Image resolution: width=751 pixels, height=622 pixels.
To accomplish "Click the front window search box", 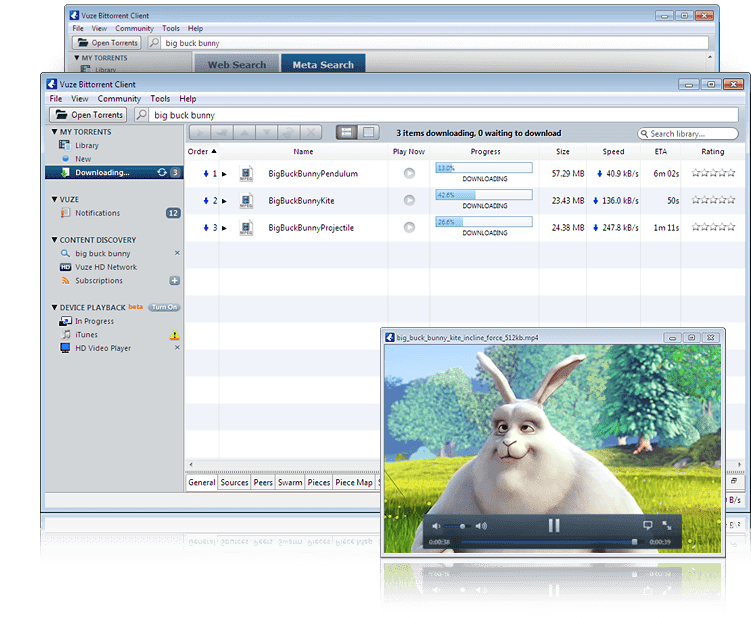I will tap(444, 115).
